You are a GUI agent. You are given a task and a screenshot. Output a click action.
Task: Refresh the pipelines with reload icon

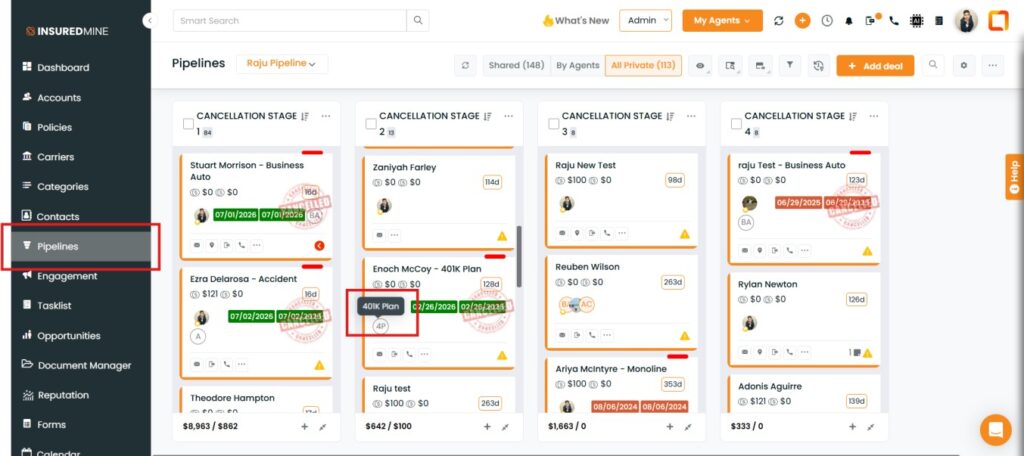pyautogui.click(x=465, y=65)
